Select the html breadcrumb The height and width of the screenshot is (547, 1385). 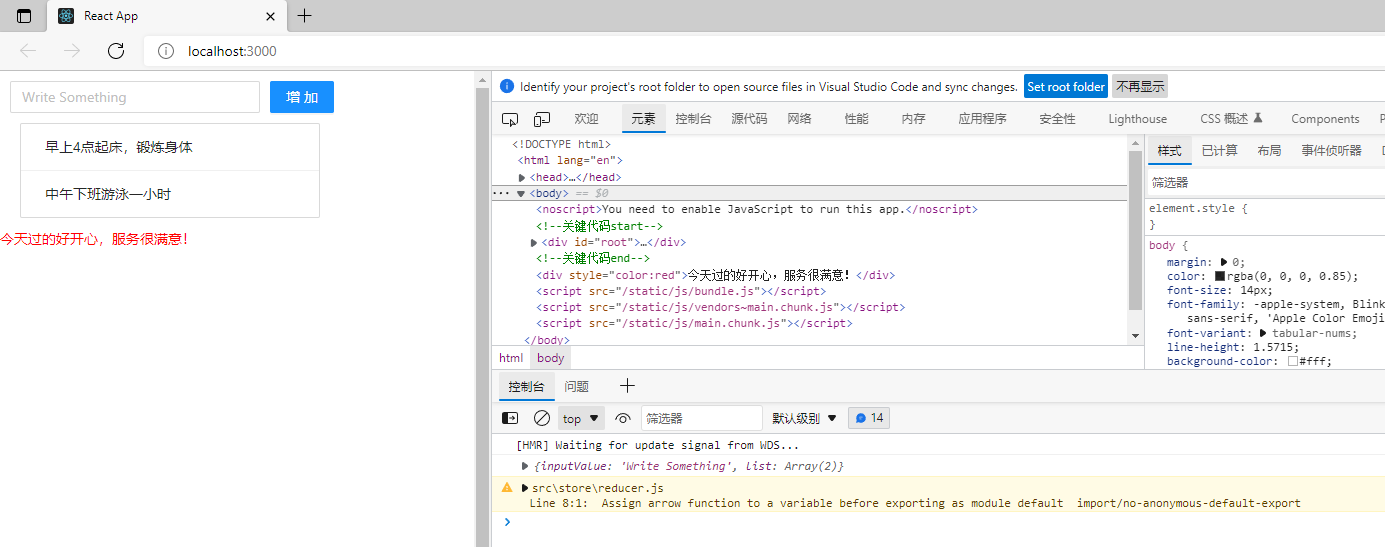[x=511, y=358]
